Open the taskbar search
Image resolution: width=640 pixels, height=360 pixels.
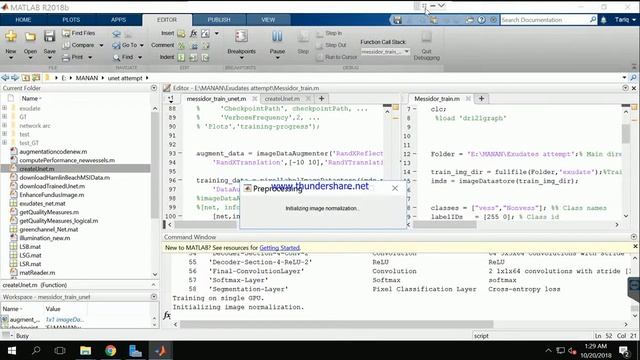[36, 351]
